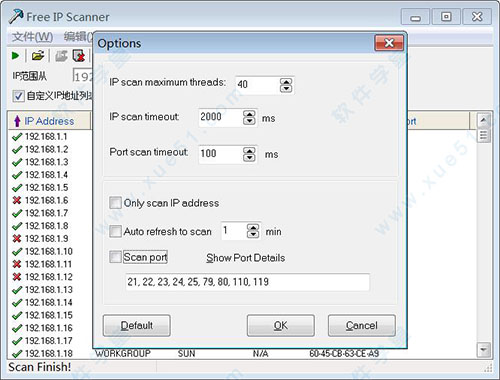The height and width of the screenshot is (380, 500).
Task: Click the red X icon beside 192.168.1.12
Action: tap(17, 277)
